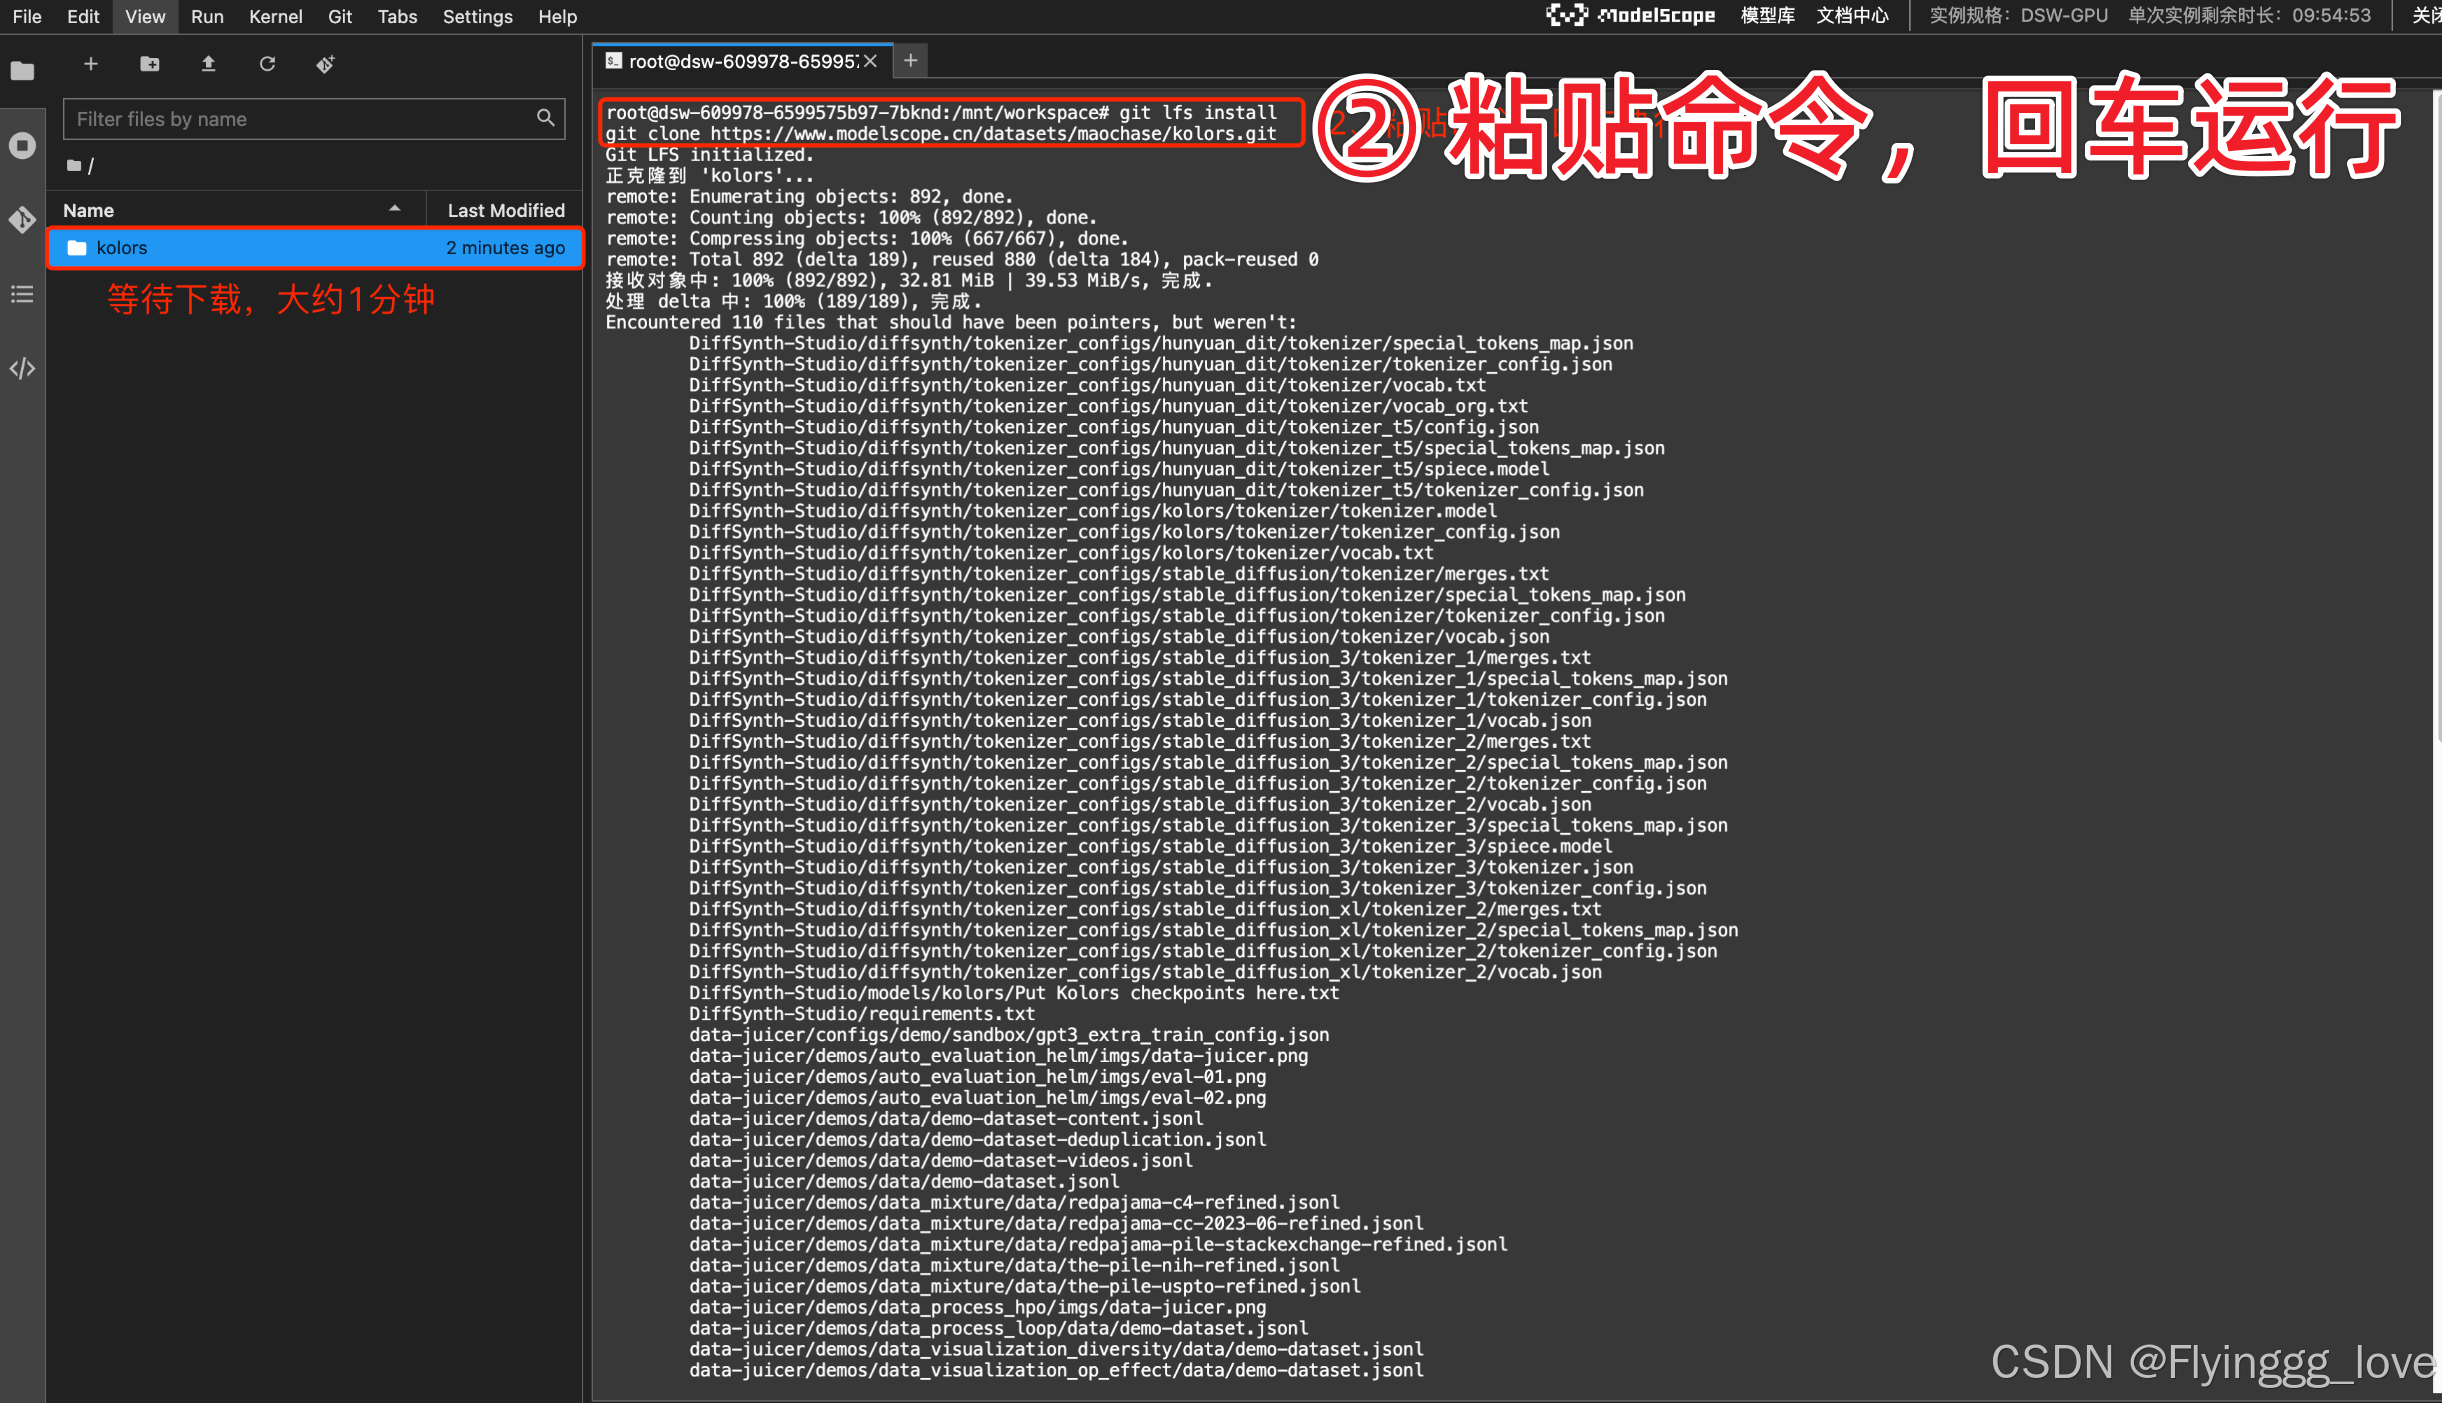Click the root folder breadcrumb icon
2442x1403 pixels.
point(74,166)
